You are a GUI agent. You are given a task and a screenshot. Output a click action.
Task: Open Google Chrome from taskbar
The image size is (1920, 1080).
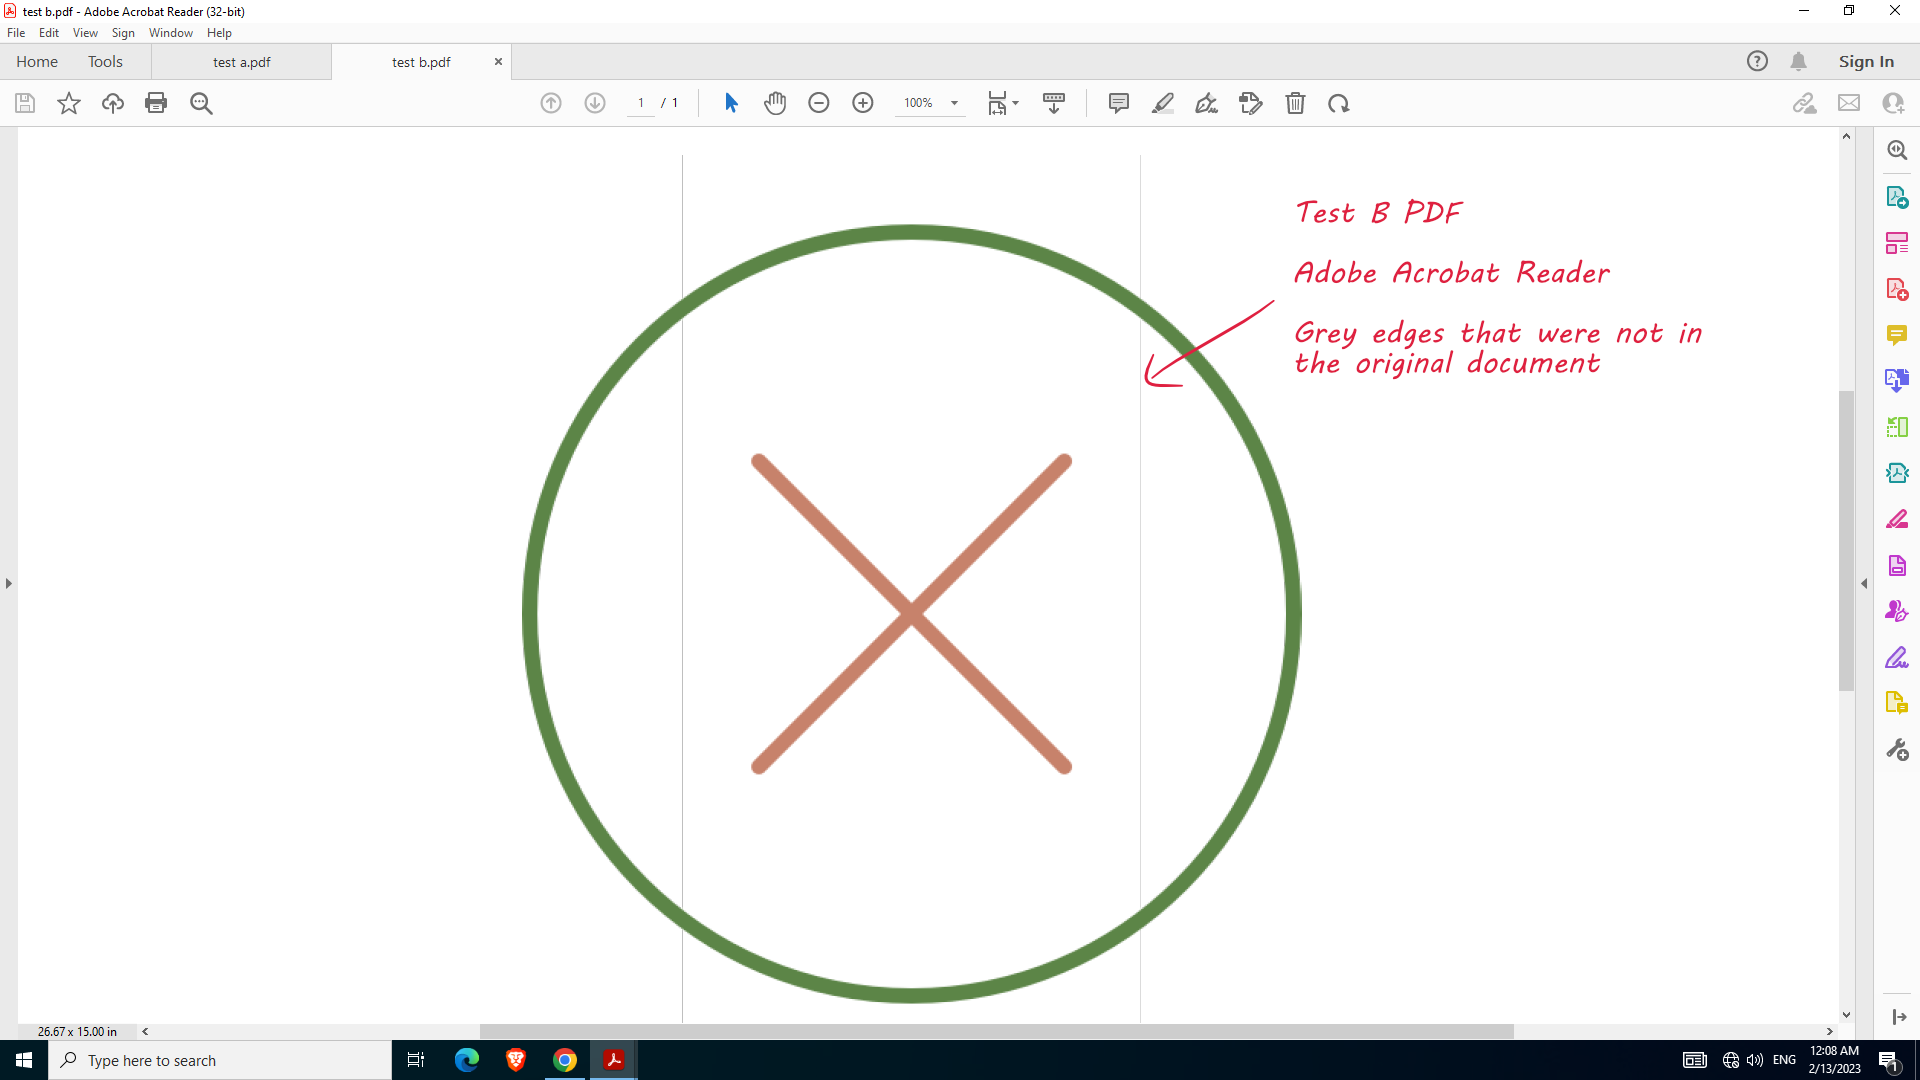[x=565, y=1060]
